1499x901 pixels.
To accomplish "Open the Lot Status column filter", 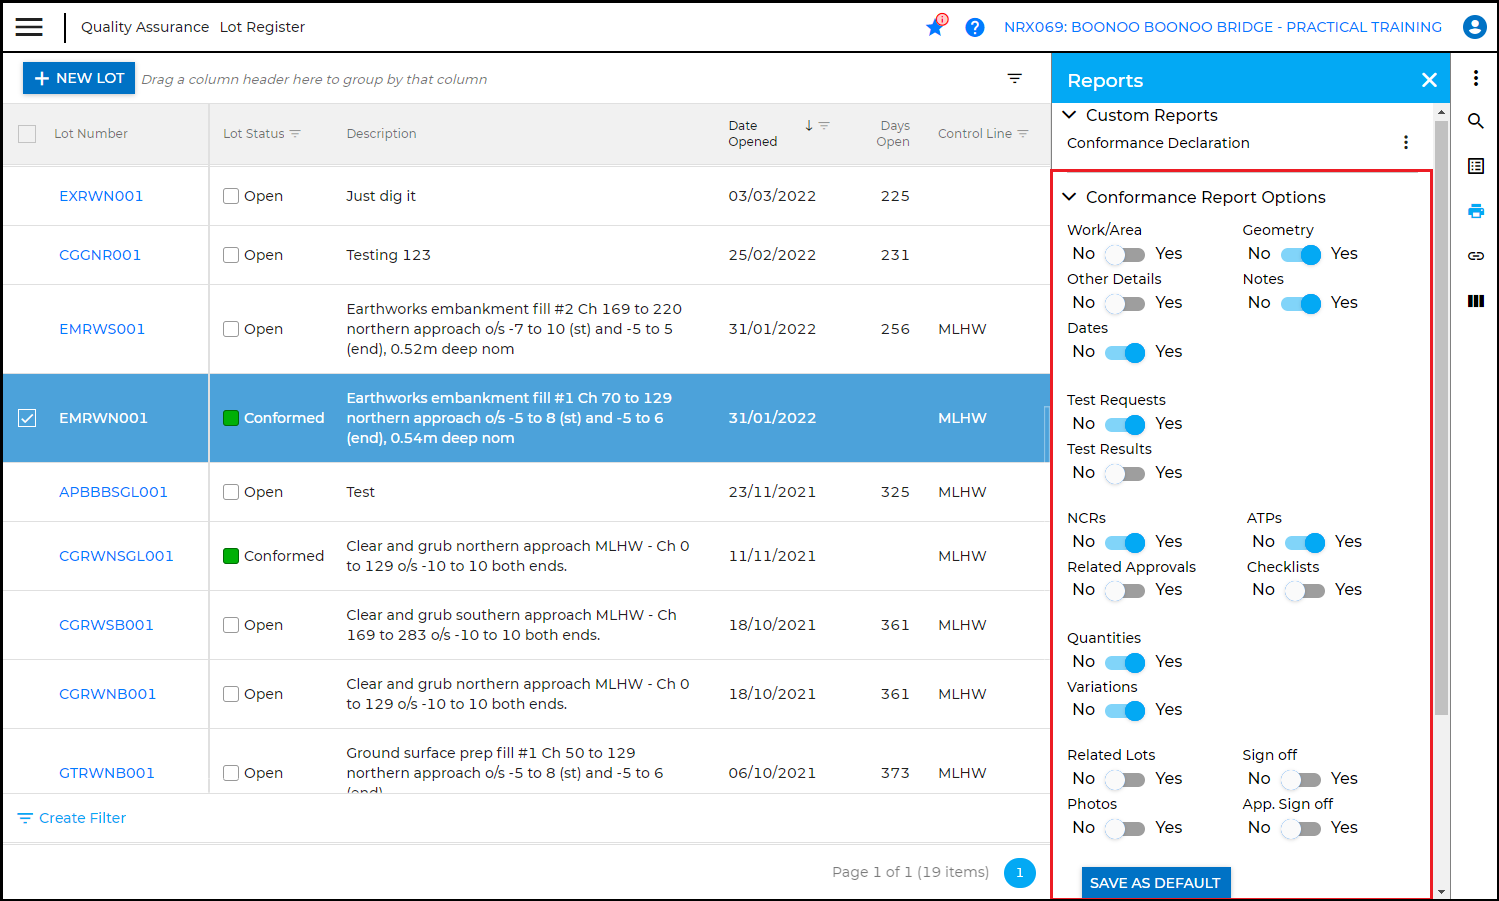I will pyautogui.click(x=295, y=134).
